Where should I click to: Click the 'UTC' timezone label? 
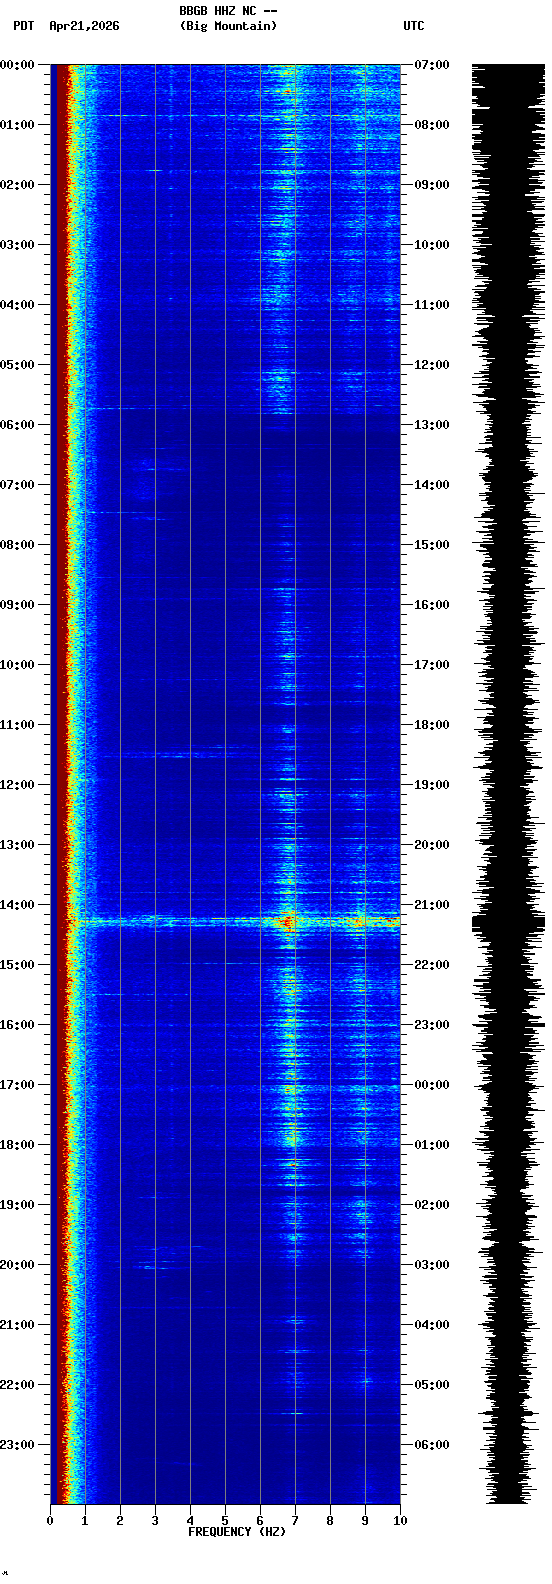(x=413, y=26)
